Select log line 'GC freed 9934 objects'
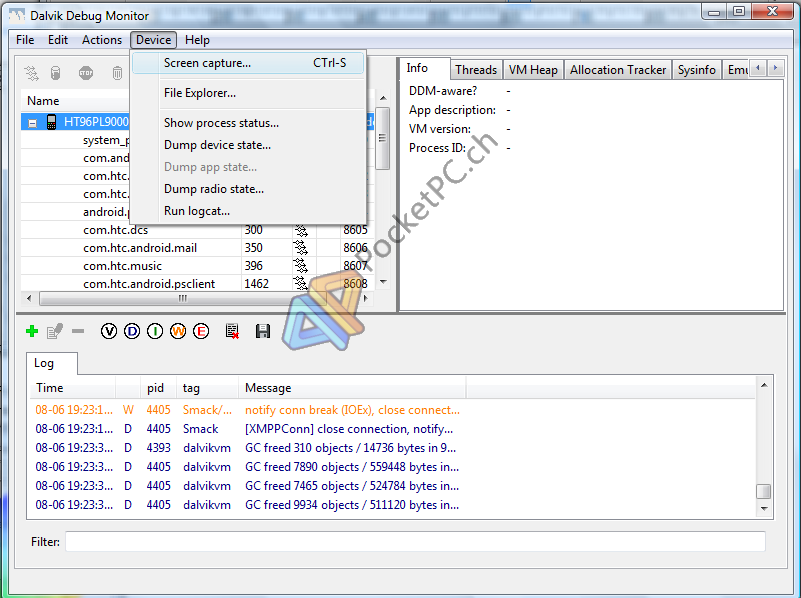801x598 pixels. tap(392, 505)
